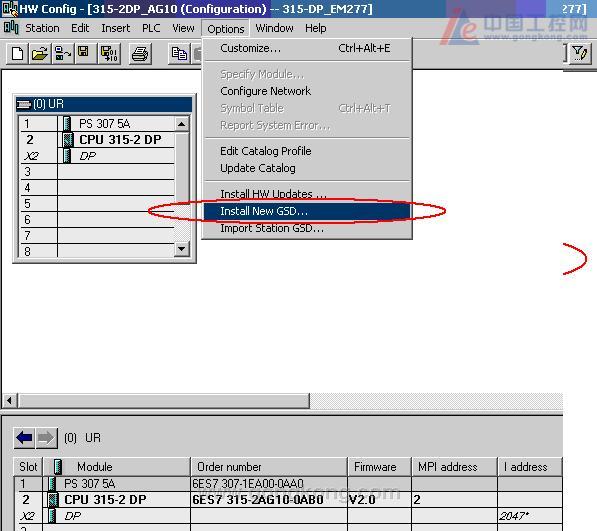This screenshot has height=531, width=597.
Task: Select Configure Network in the Options menu
Action: [307, 91]
